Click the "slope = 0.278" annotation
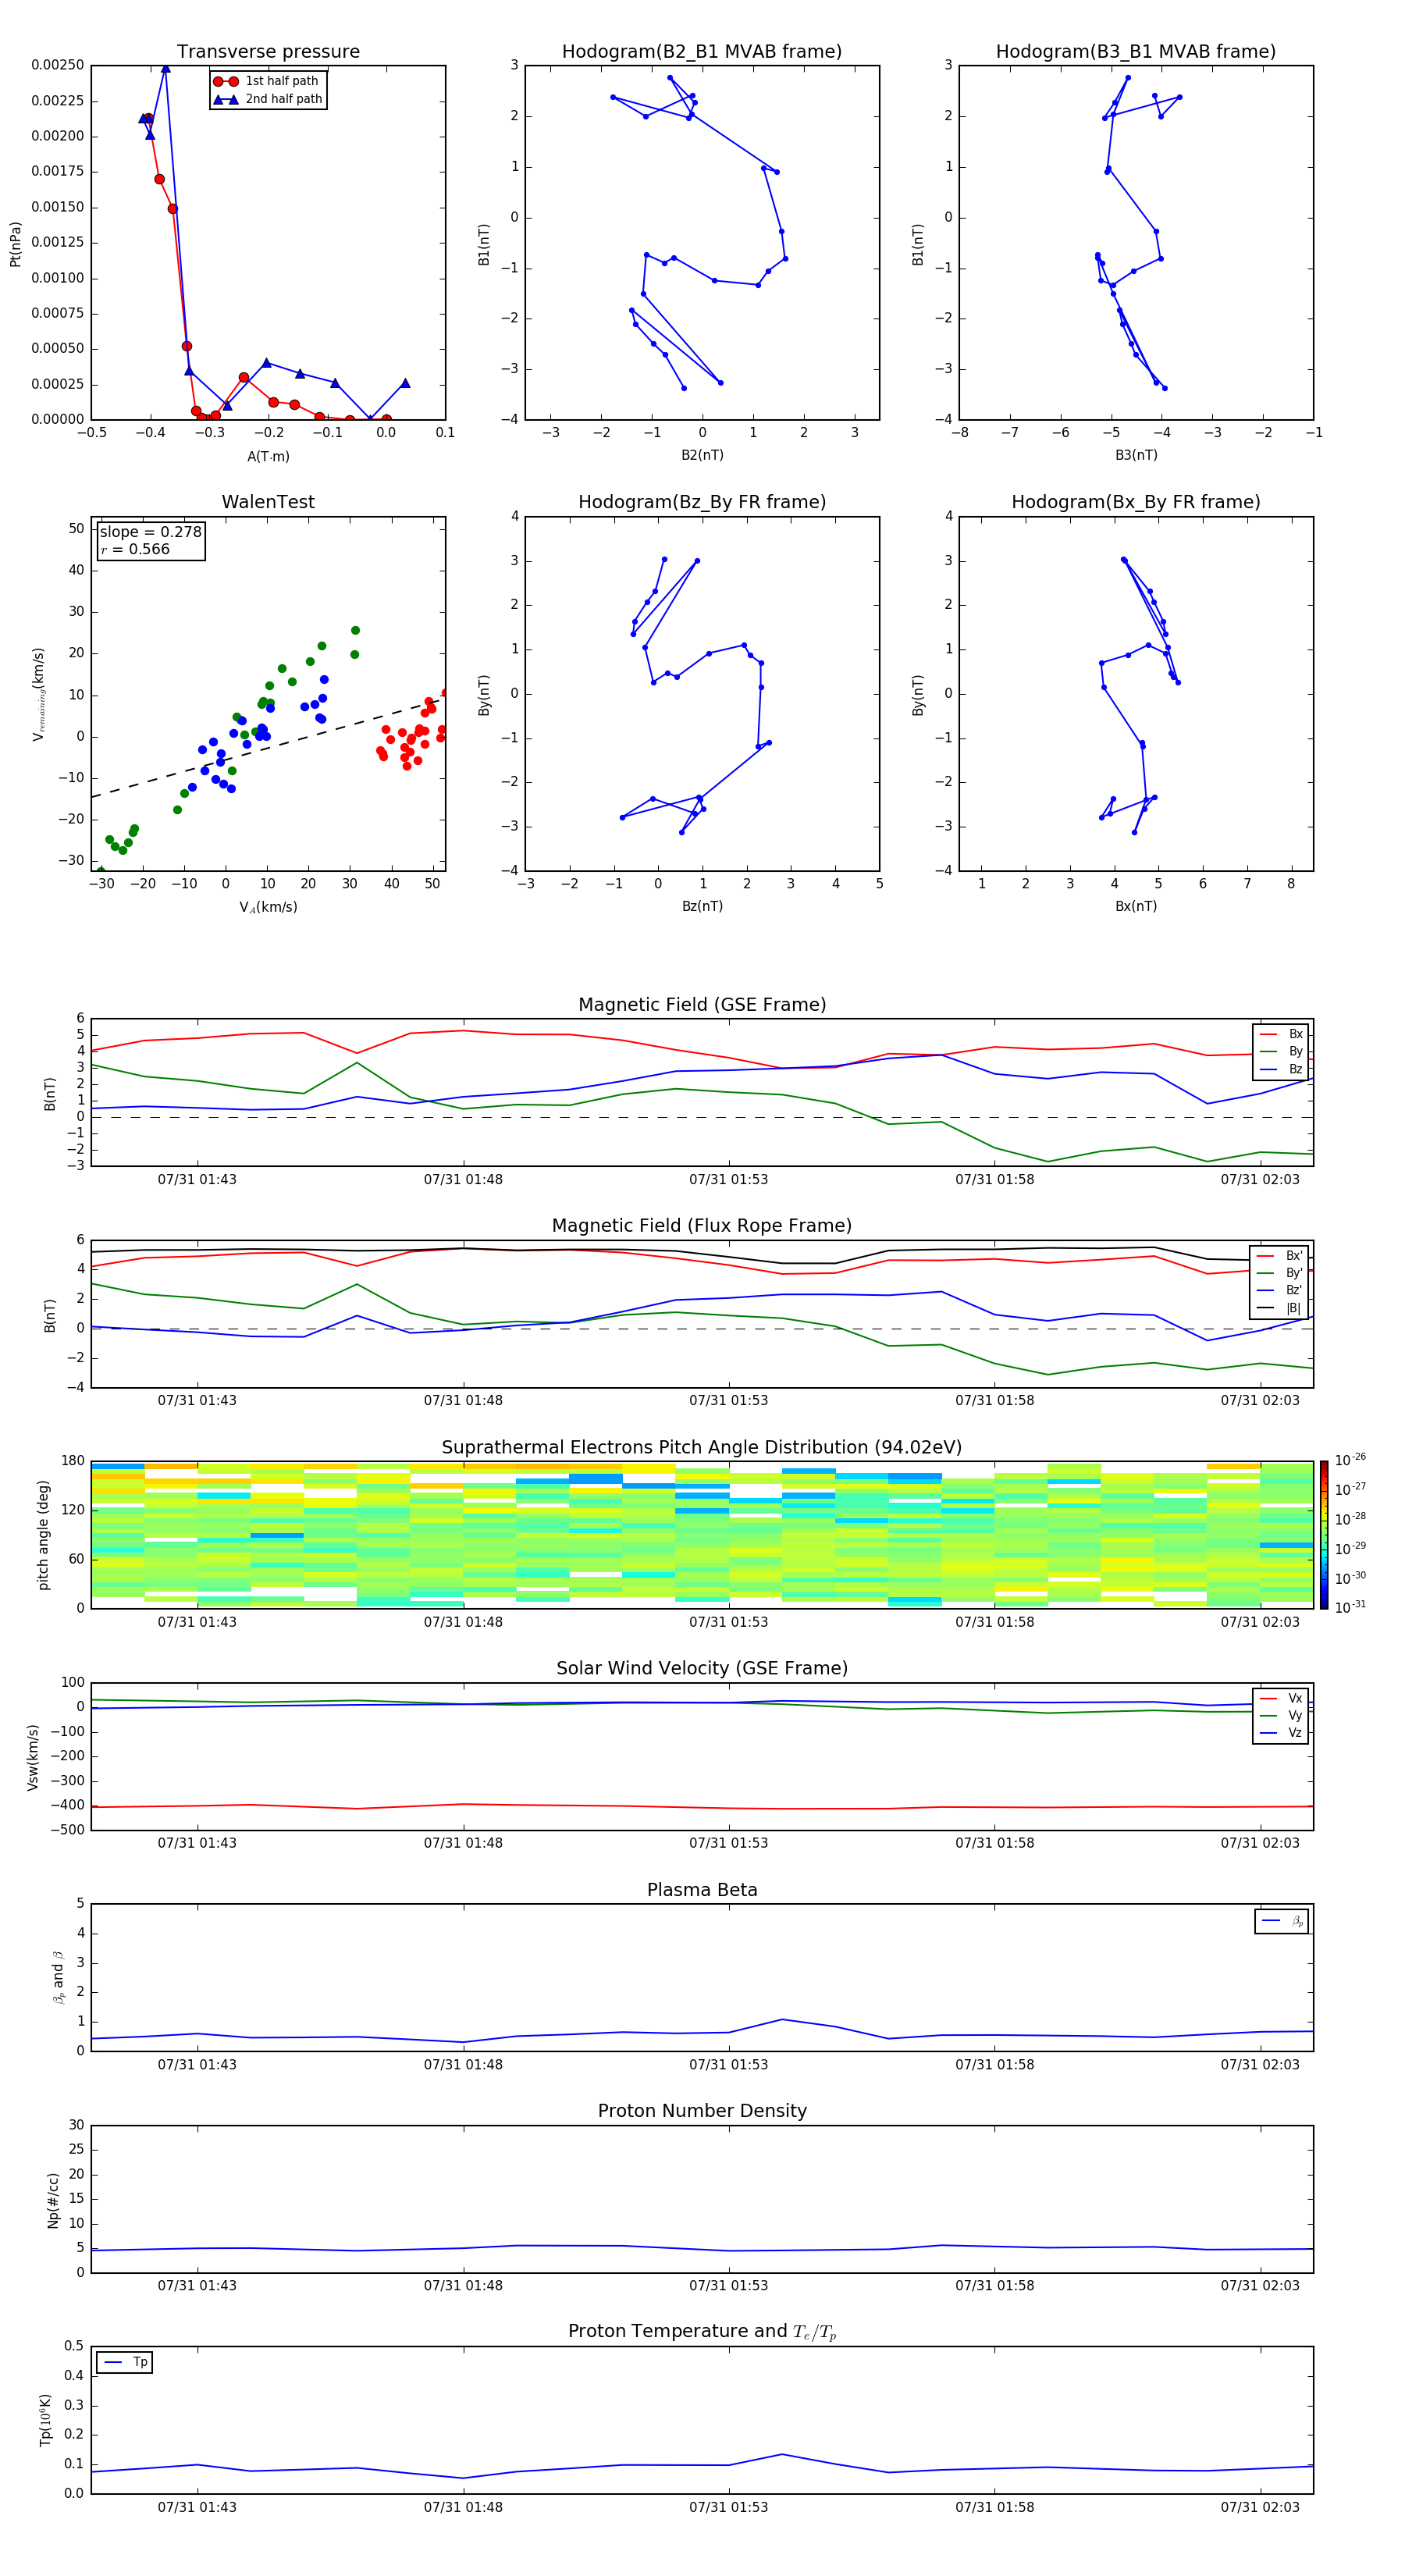 tap(151, 532)
